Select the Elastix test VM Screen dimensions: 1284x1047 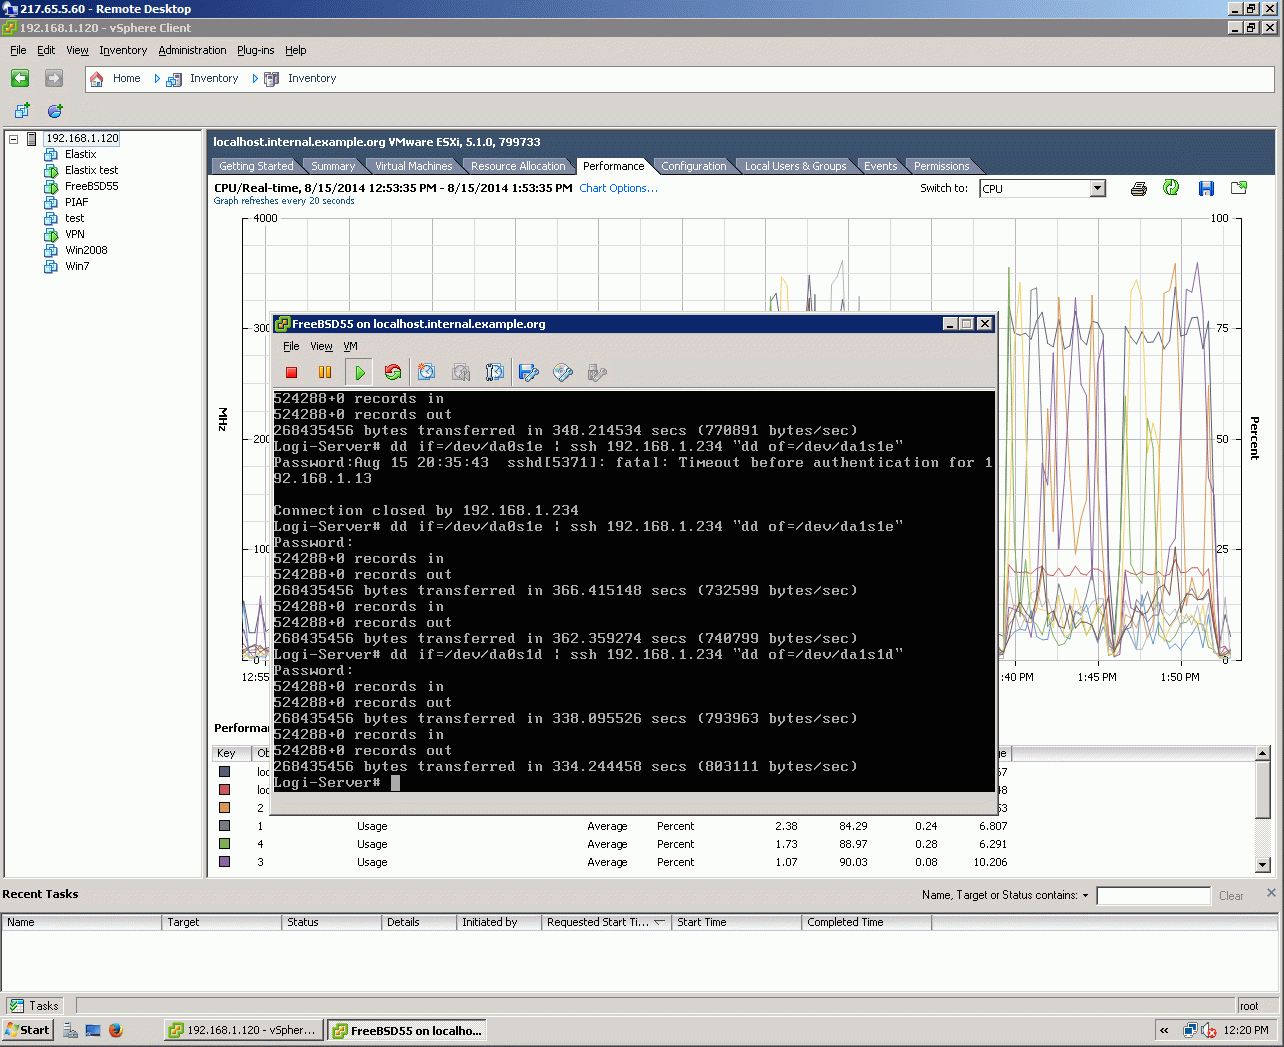pos(91,170)
